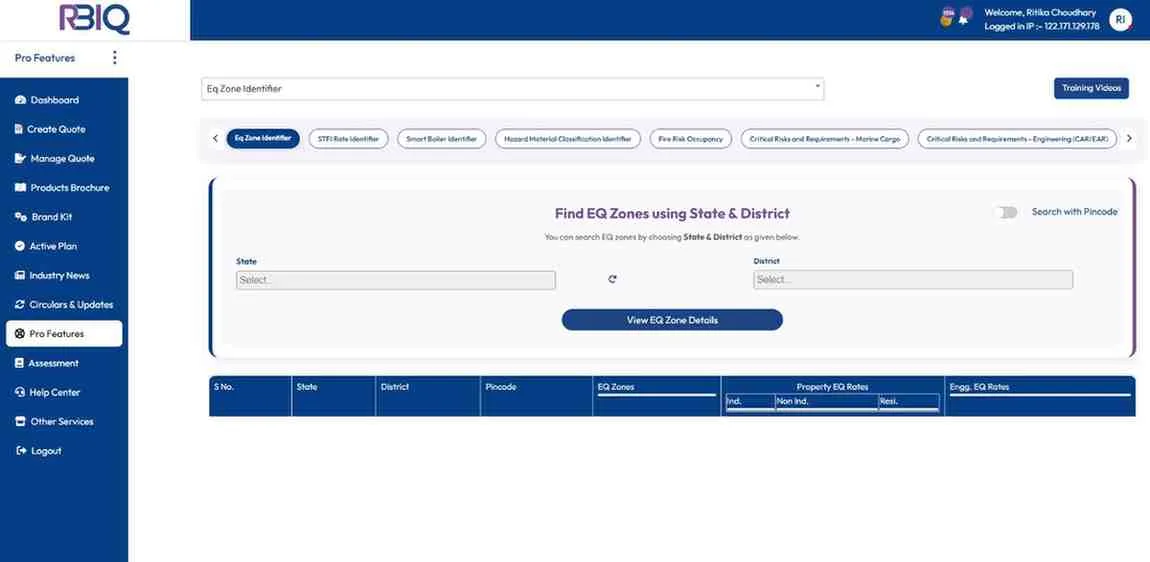Screen dimensions: 1150x562
Task: Open the Pro Features three-dot menu
Action: tap(114, 57)
